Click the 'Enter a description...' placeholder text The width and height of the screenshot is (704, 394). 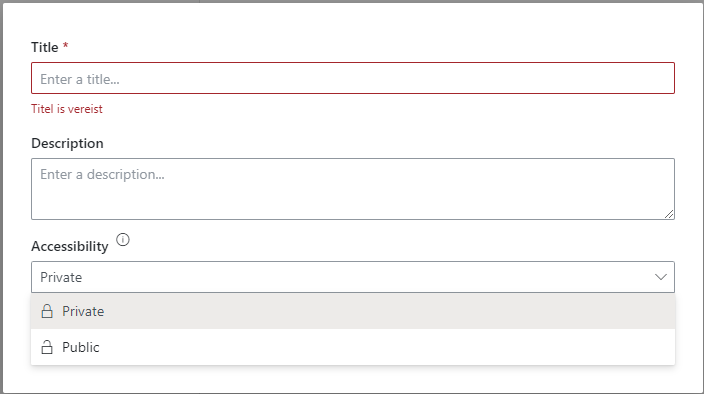[x=102, y=174]
